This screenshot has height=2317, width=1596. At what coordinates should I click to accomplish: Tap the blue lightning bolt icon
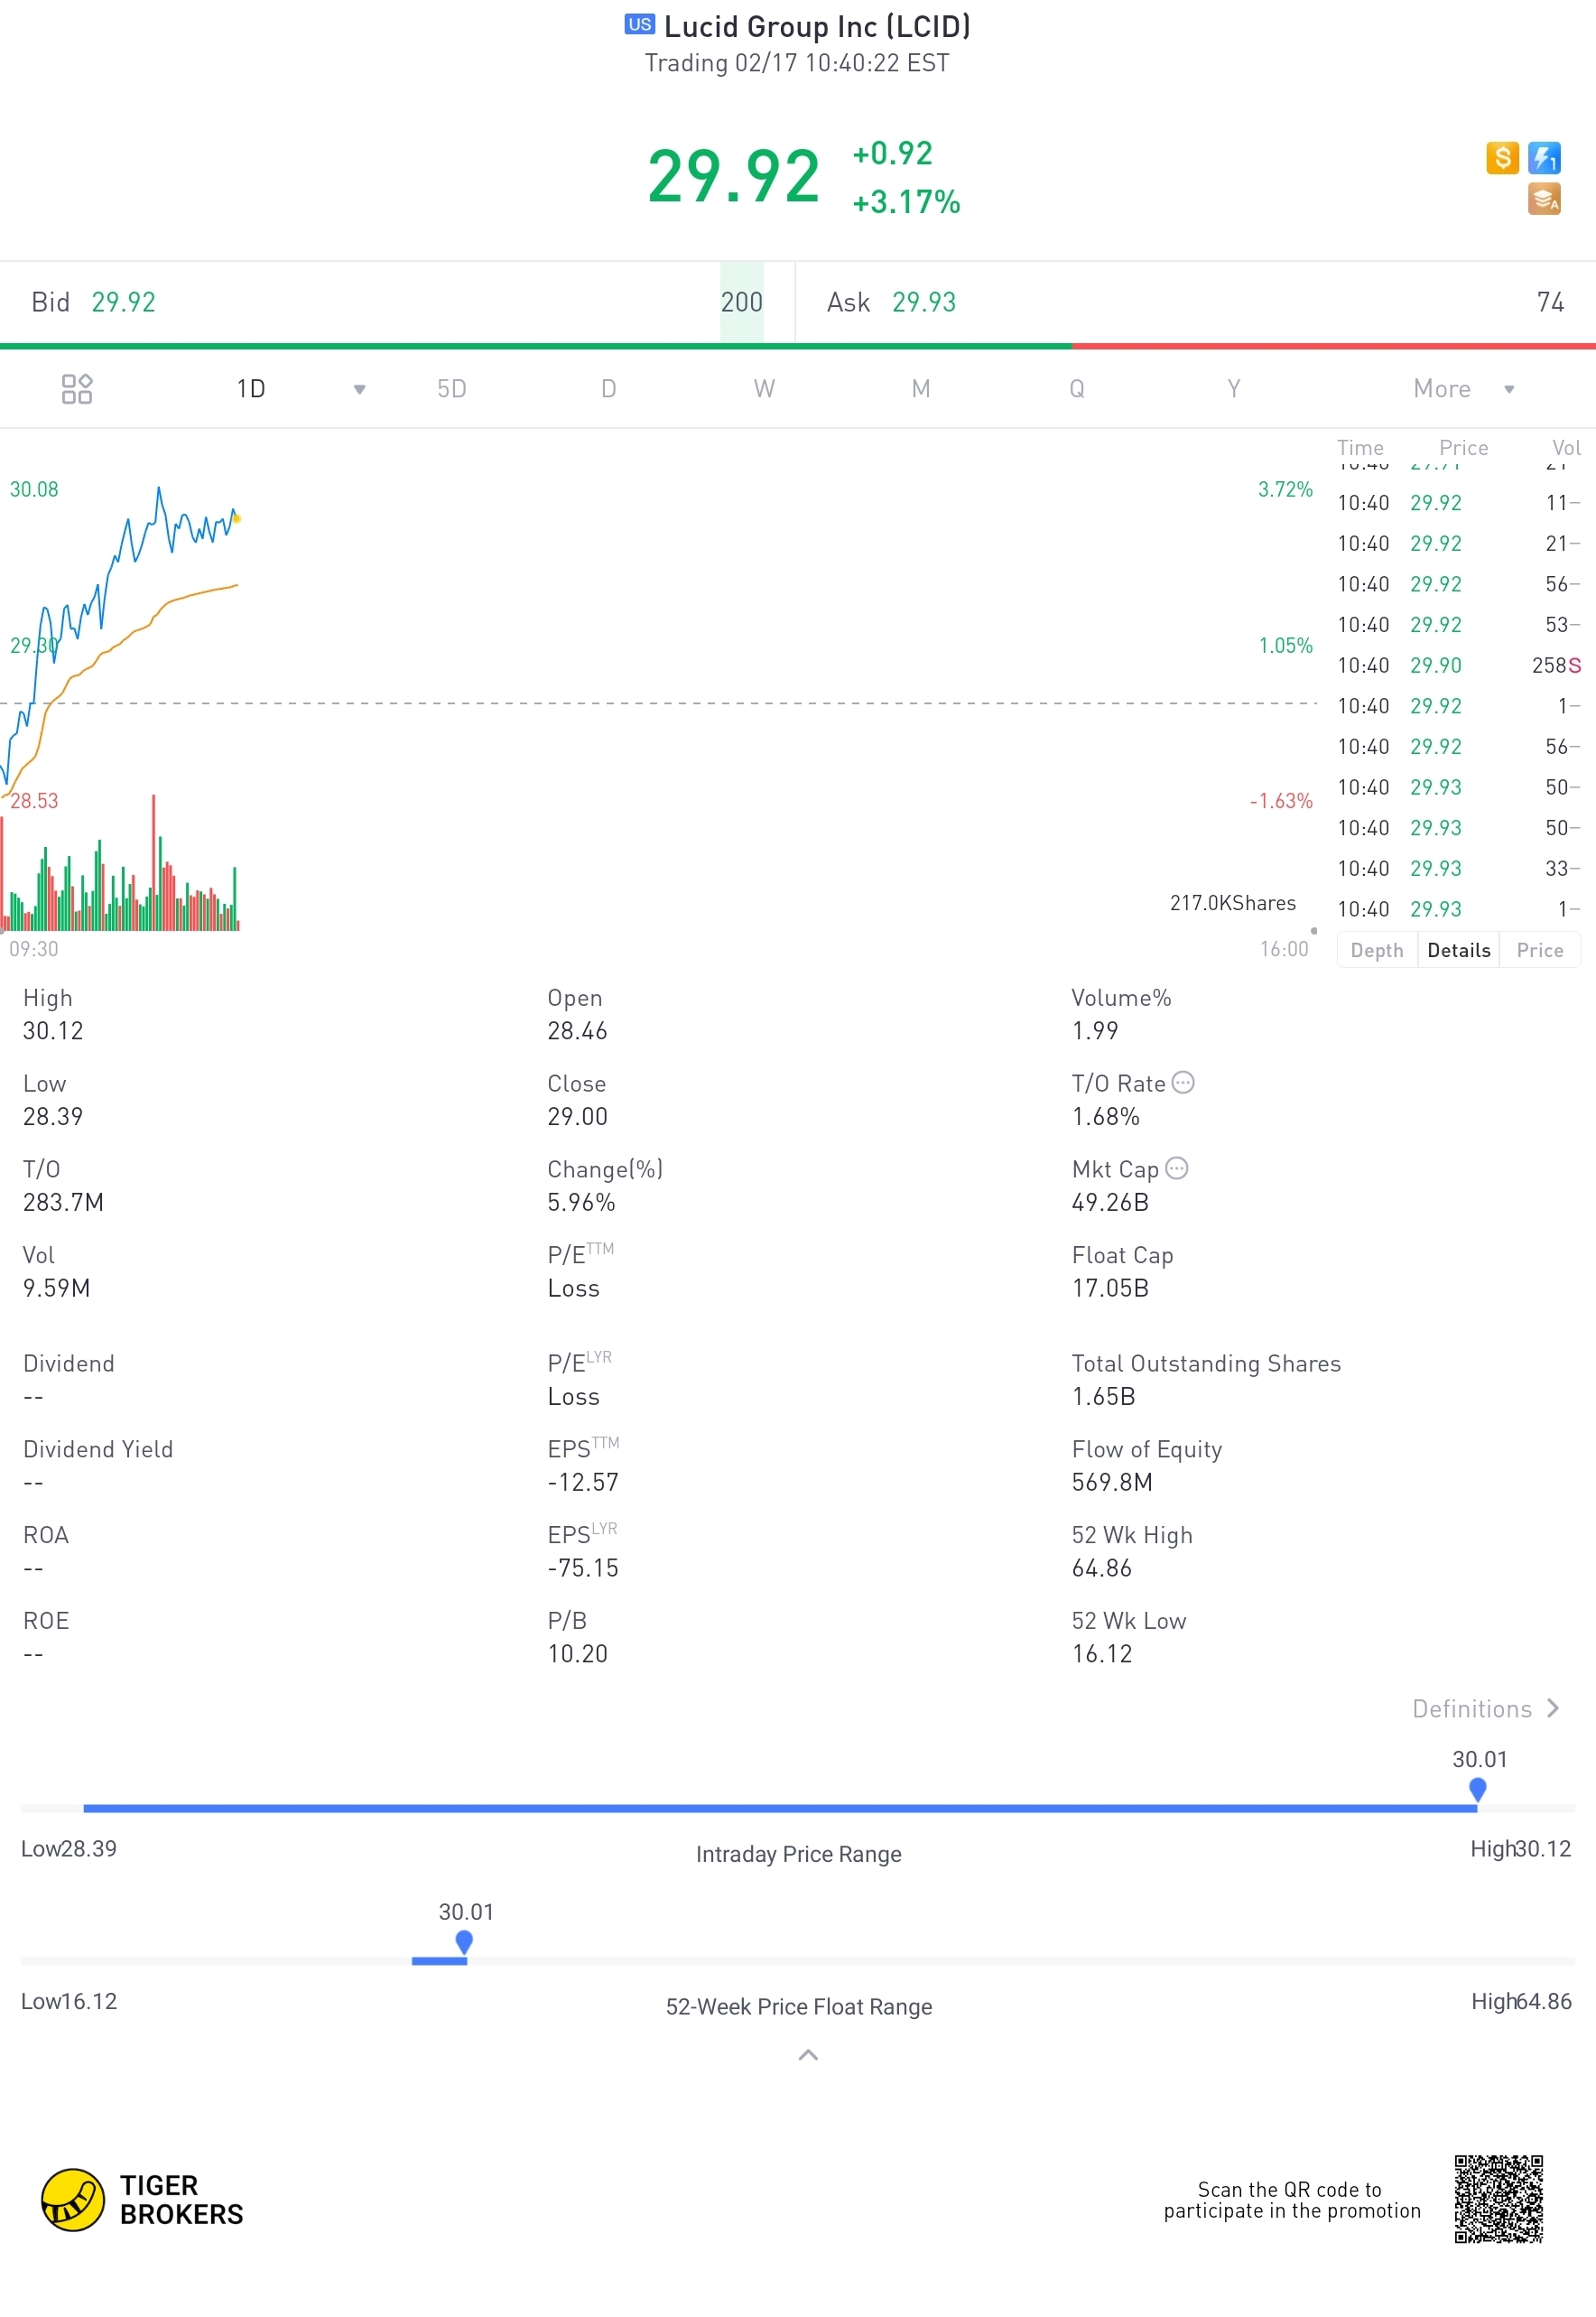click(x=1544, y=158)
